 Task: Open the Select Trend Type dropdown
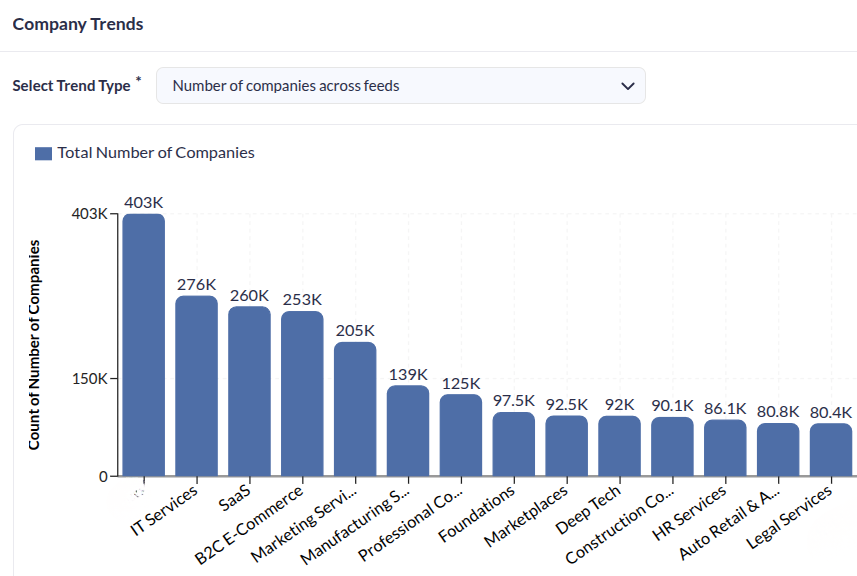pyautogui.click(x=400, y=86)
